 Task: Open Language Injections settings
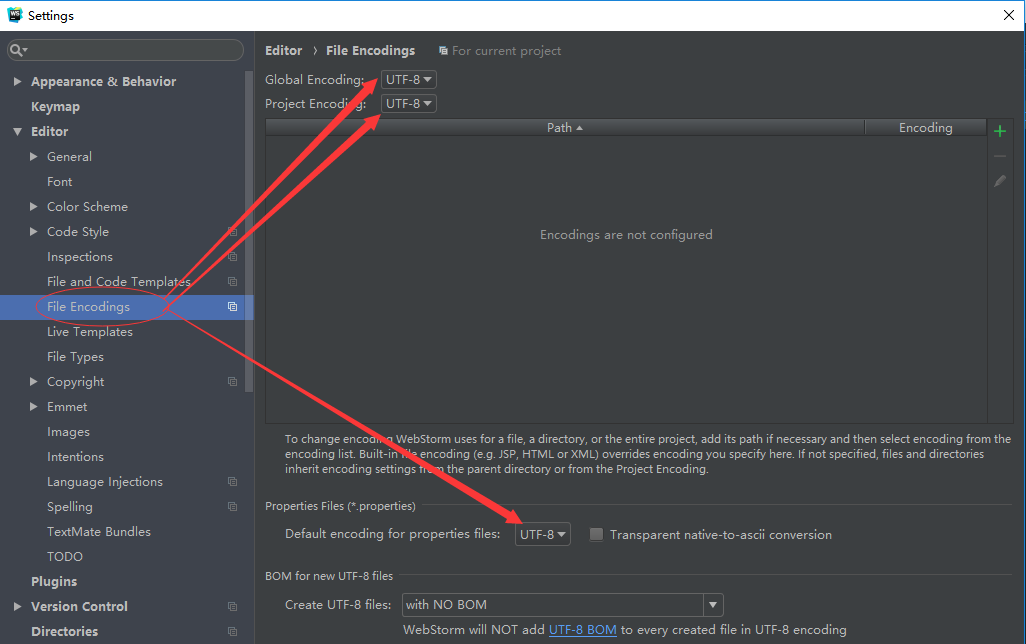tap(105, 482)
